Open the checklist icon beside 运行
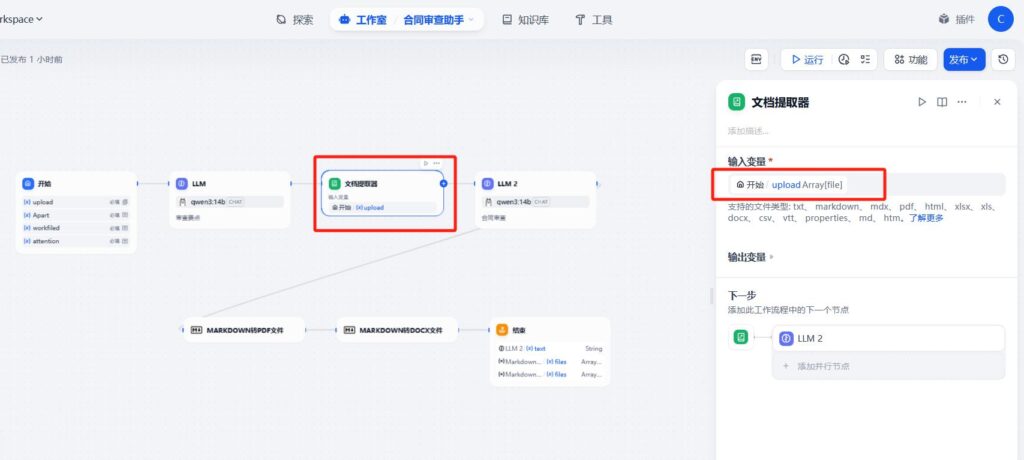 [x=865, y=60]
